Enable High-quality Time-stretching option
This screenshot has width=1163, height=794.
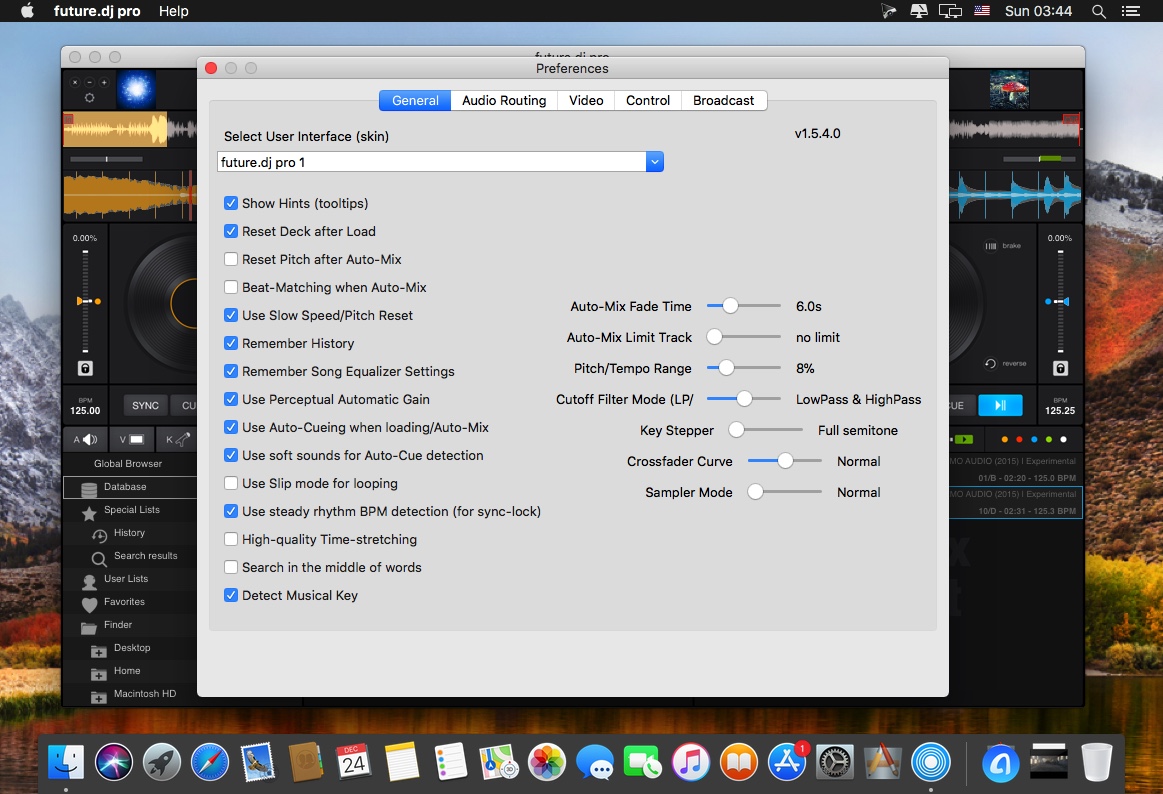[x=231, y=540]
